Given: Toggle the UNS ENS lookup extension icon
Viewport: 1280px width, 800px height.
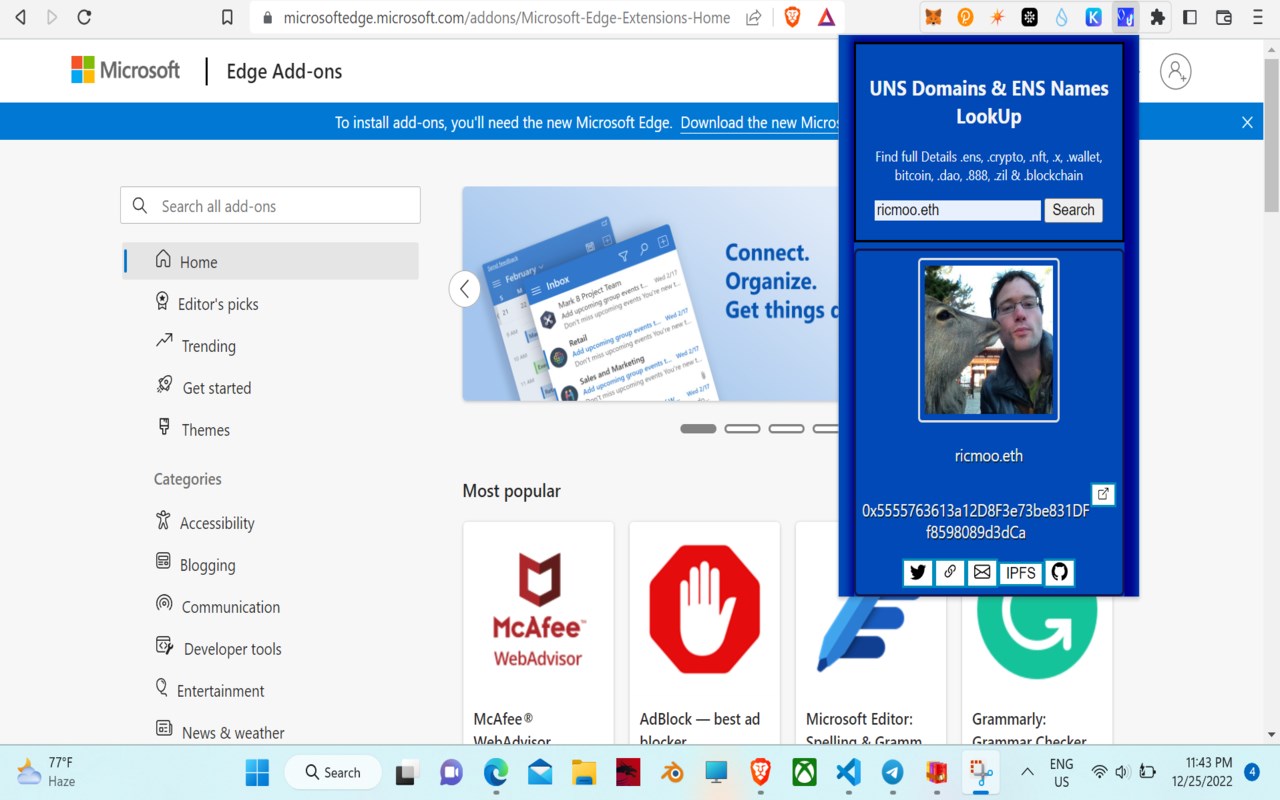Looking at the screenshot, I should 1125,17.
